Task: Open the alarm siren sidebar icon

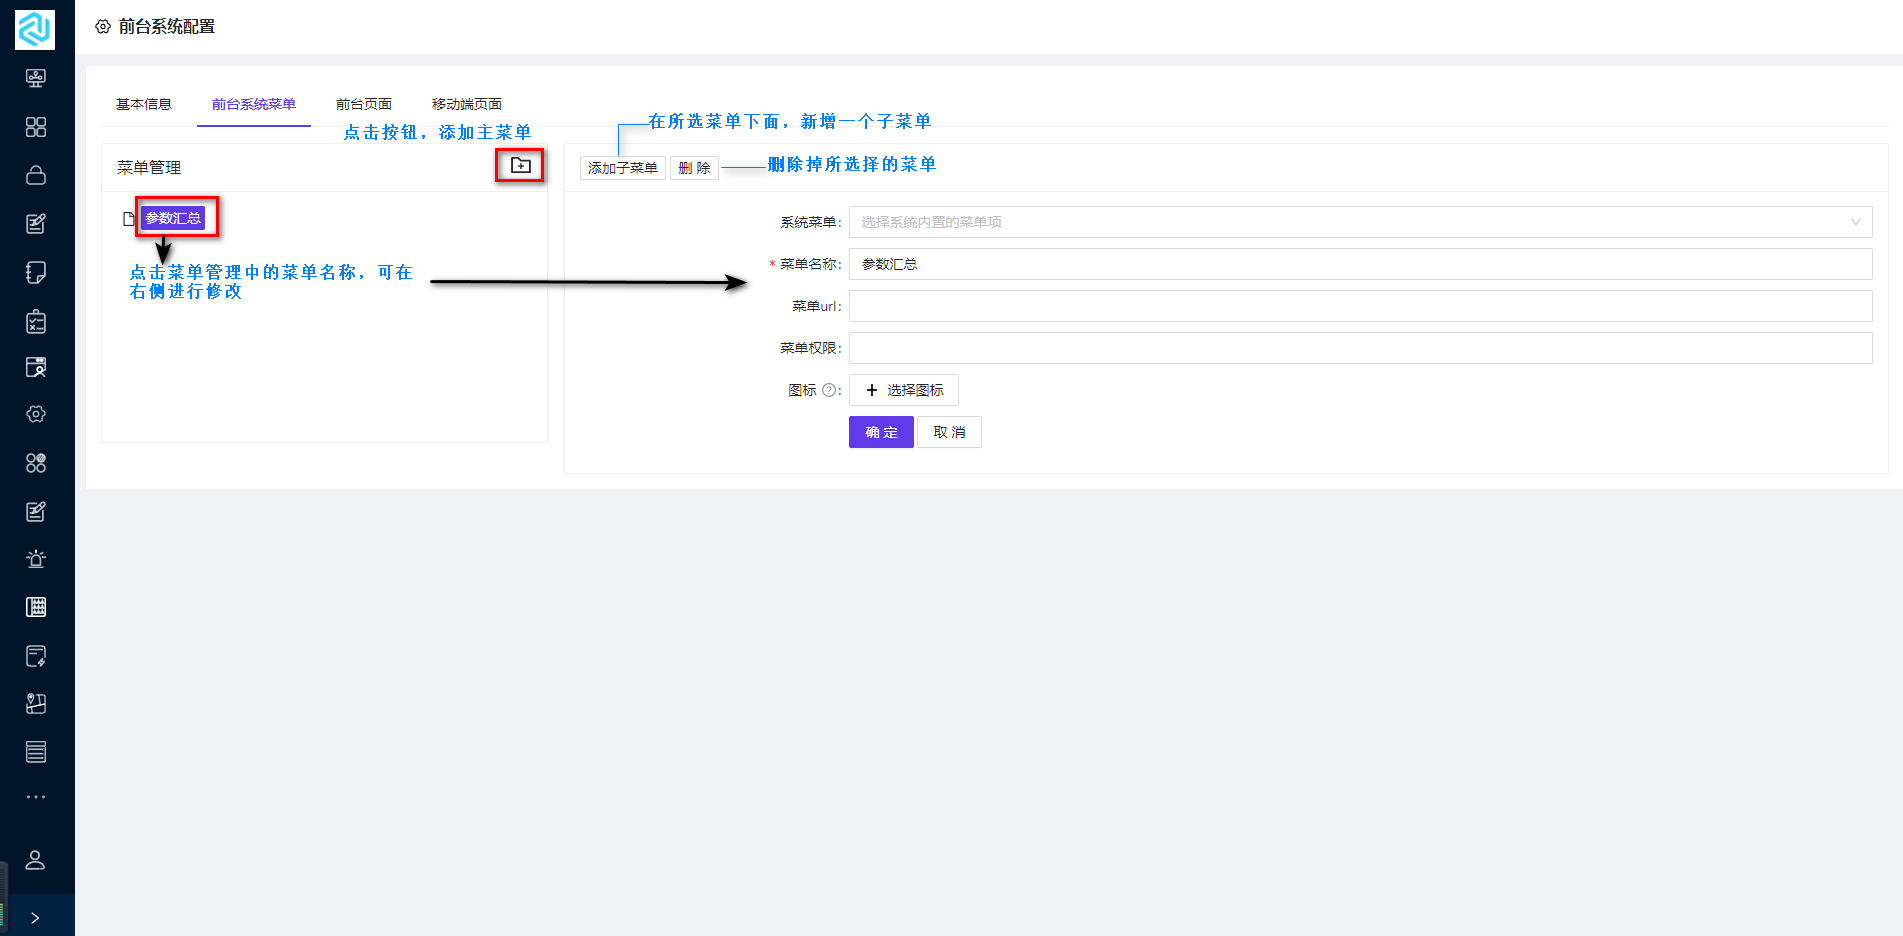Action: pos(36,559)
